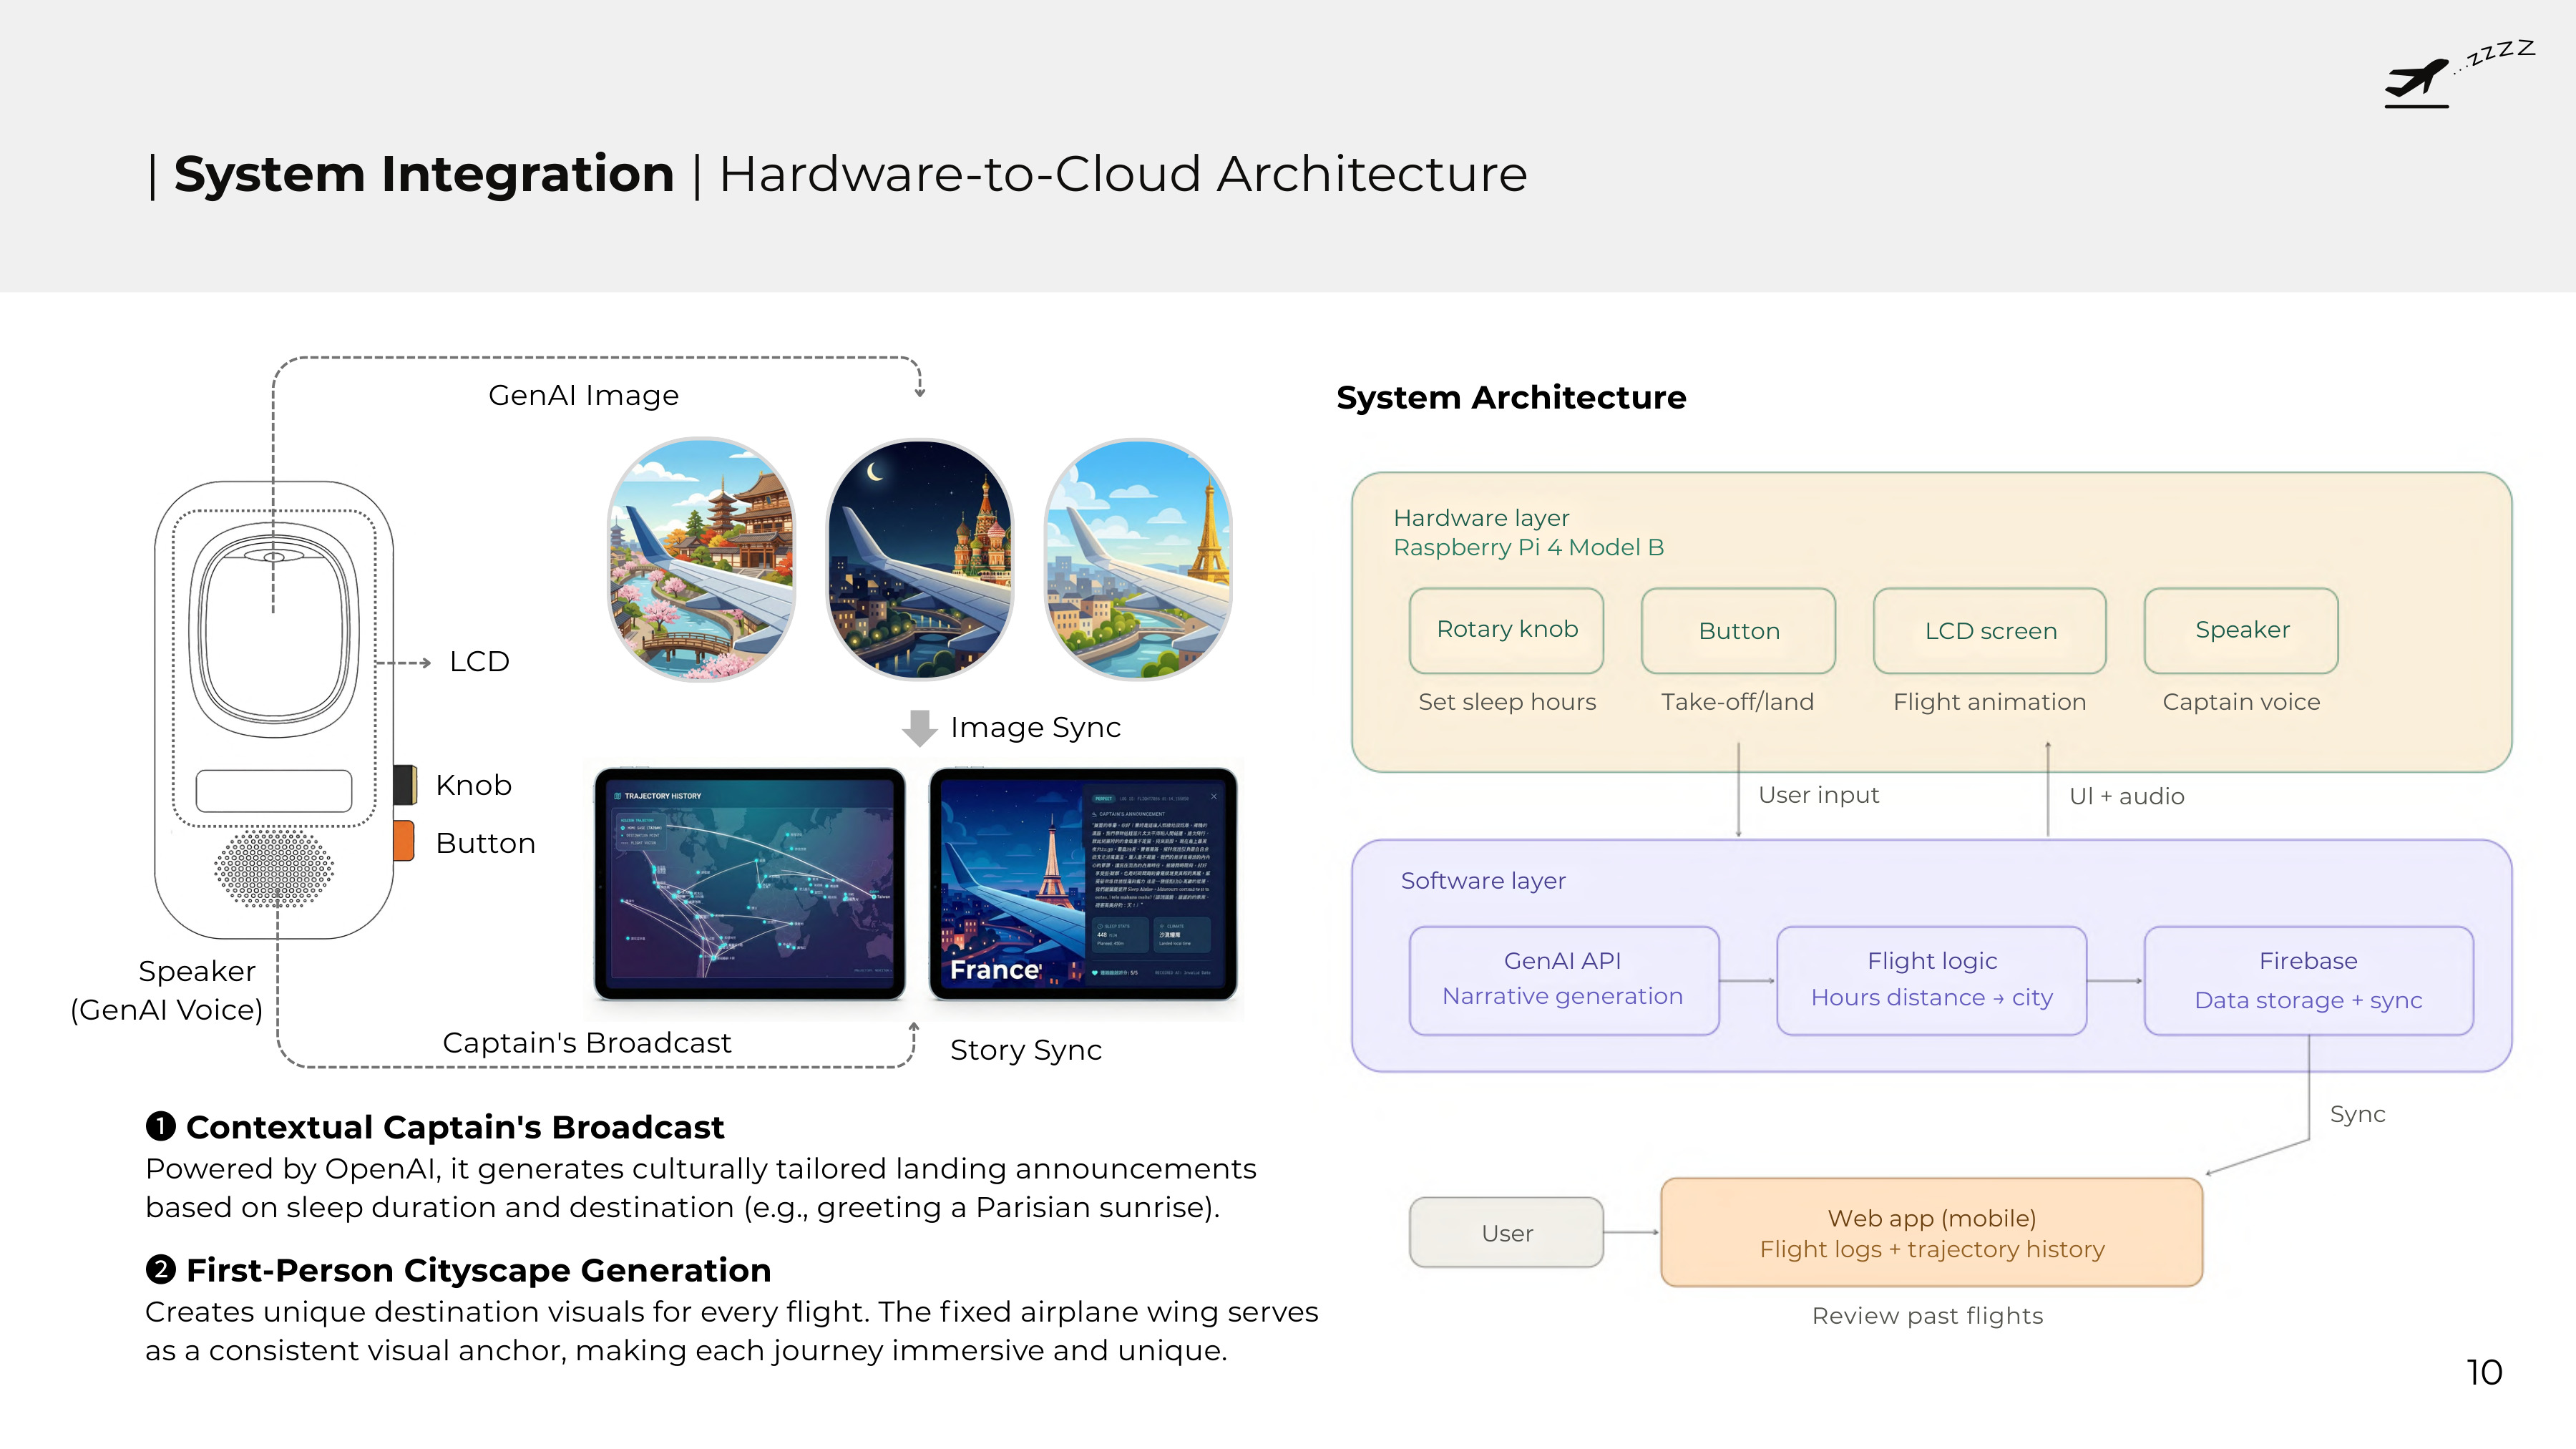The height and width of the screenshot is (1449, 2576).
Task: Click the Review past flights caption
Action: (x=1928, y=1316)
